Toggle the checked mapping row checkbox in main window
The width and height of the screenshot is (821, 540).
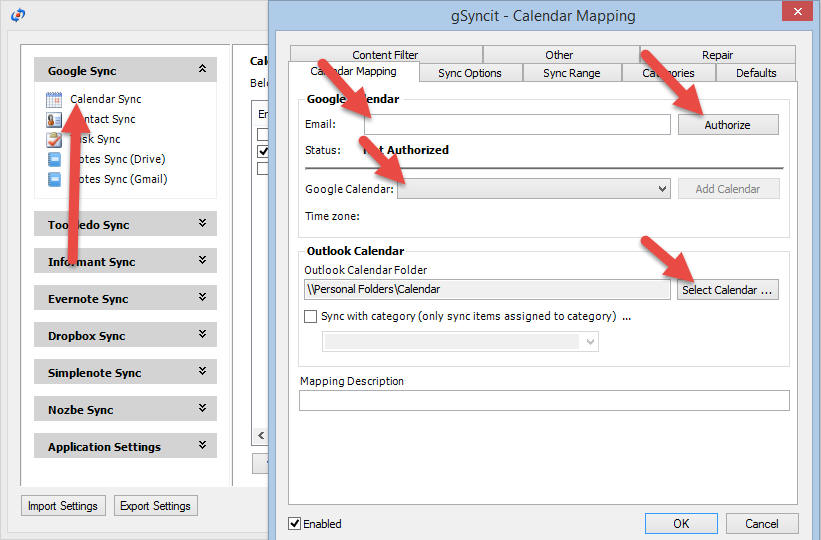pos(263,151)
